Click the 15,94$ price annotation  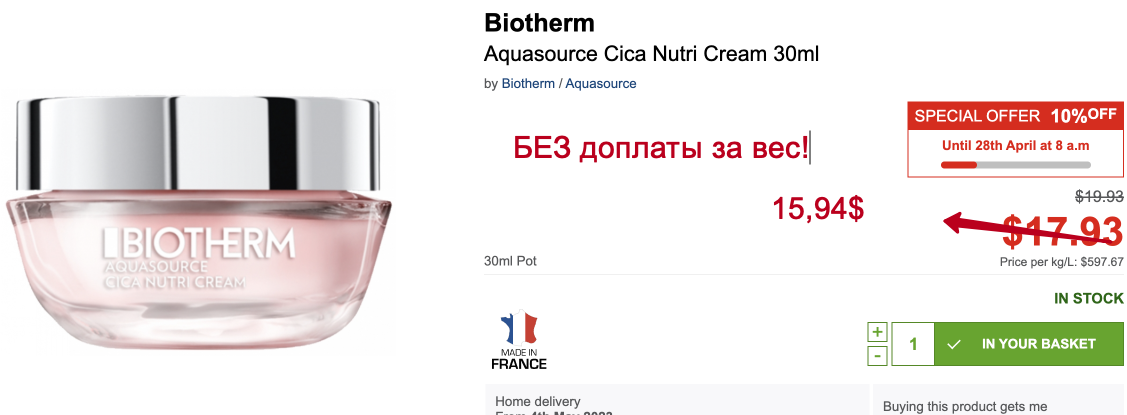click(817, 208)
